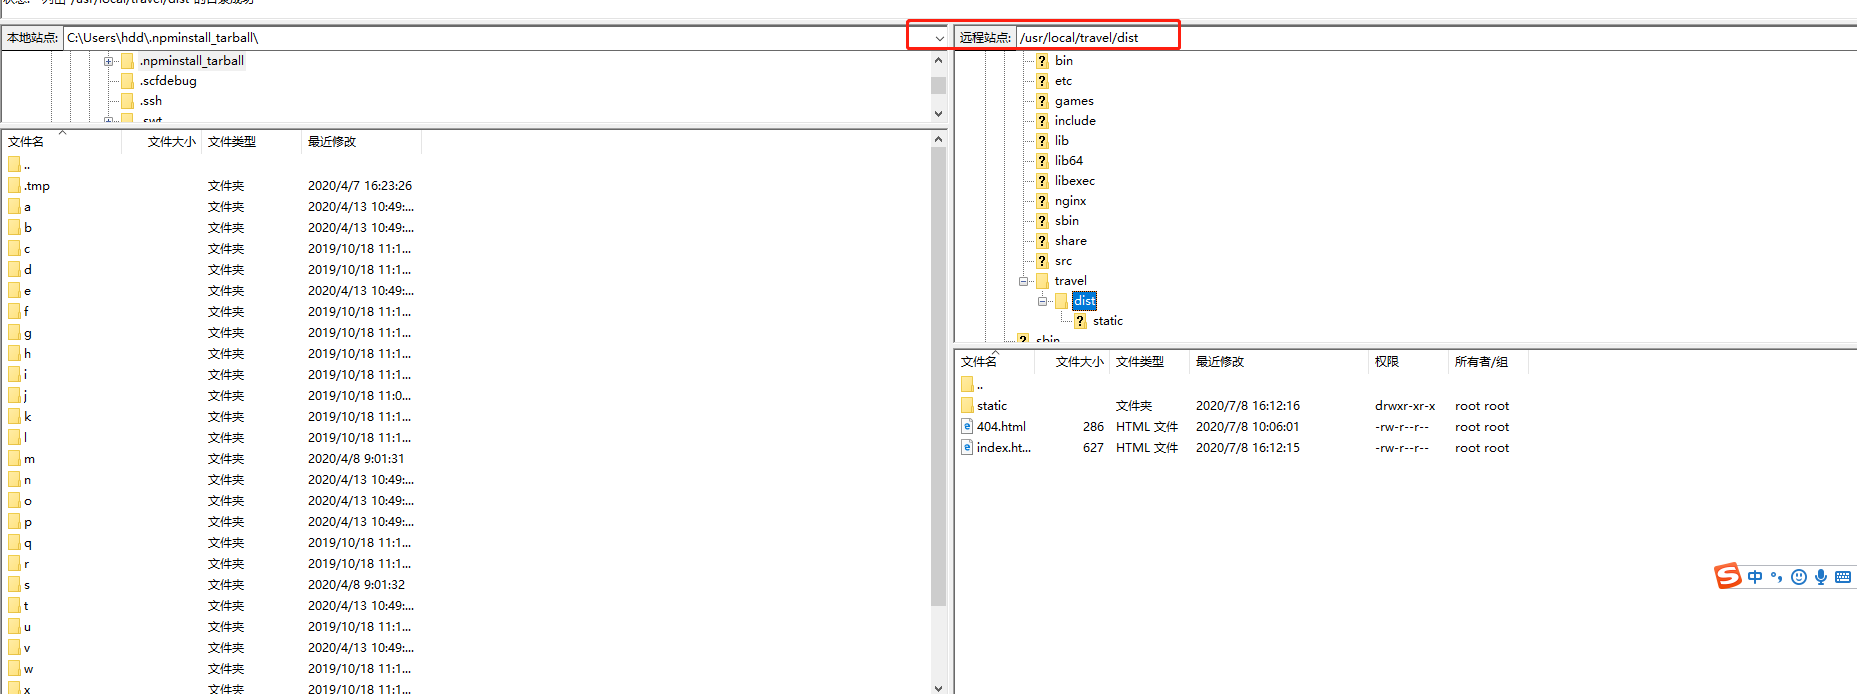Click the file size 627 cell
This screenshot has height=694, width=1857.
click(1093, 448)
